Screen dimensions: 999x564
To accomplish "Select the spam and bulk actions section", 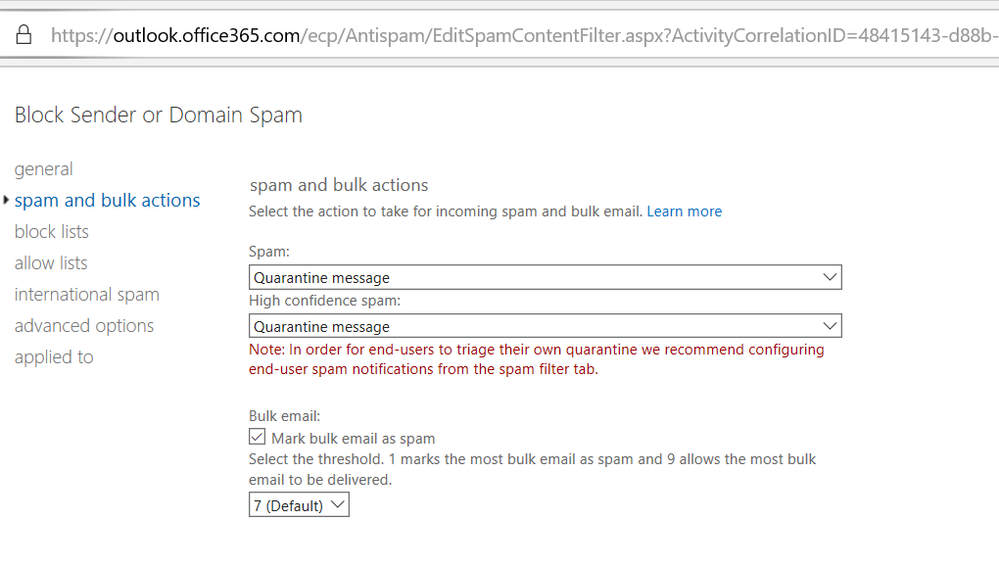I will point(107,200).
